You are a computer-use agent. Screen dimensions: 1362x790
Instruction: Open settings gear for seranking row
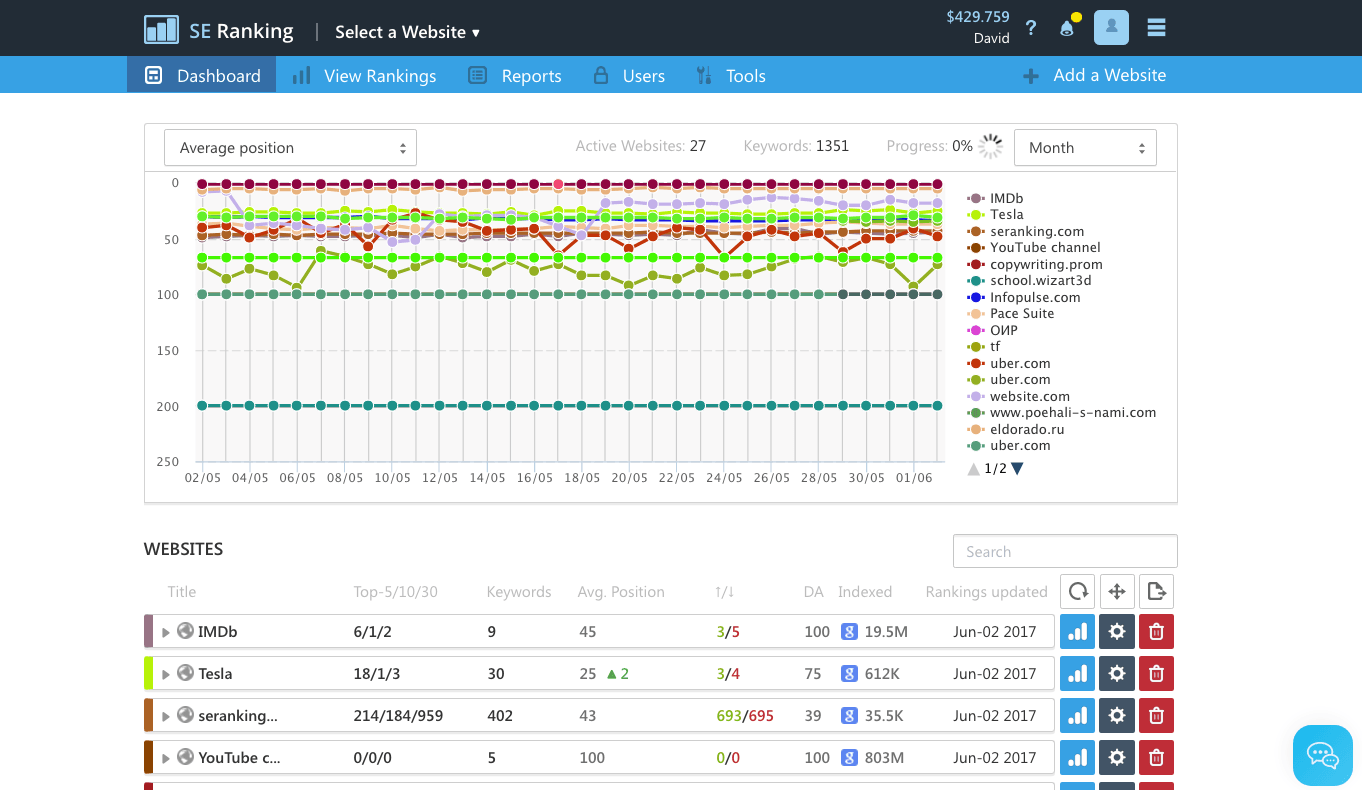coord(1117,716)
